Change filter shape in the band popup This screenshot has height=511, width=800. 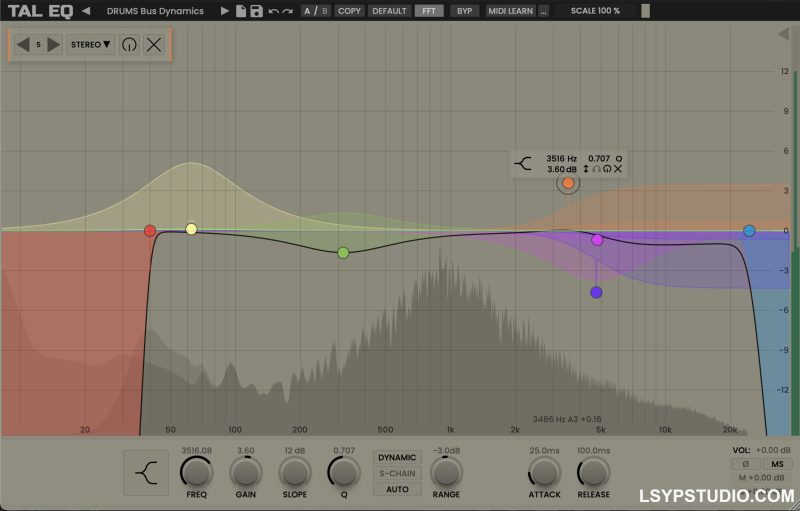[523, 164]
